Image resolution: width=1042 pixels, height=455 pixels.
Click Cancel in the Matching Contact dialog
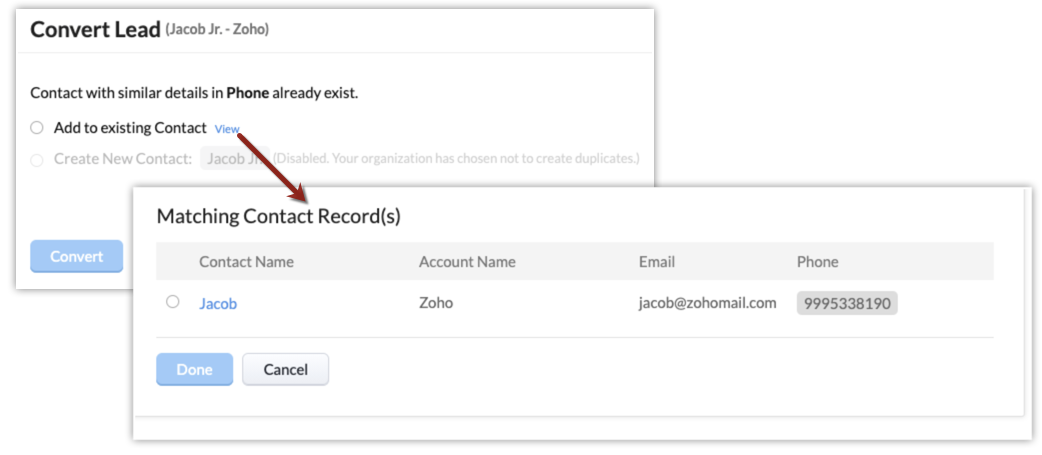(x=285, y=369)
